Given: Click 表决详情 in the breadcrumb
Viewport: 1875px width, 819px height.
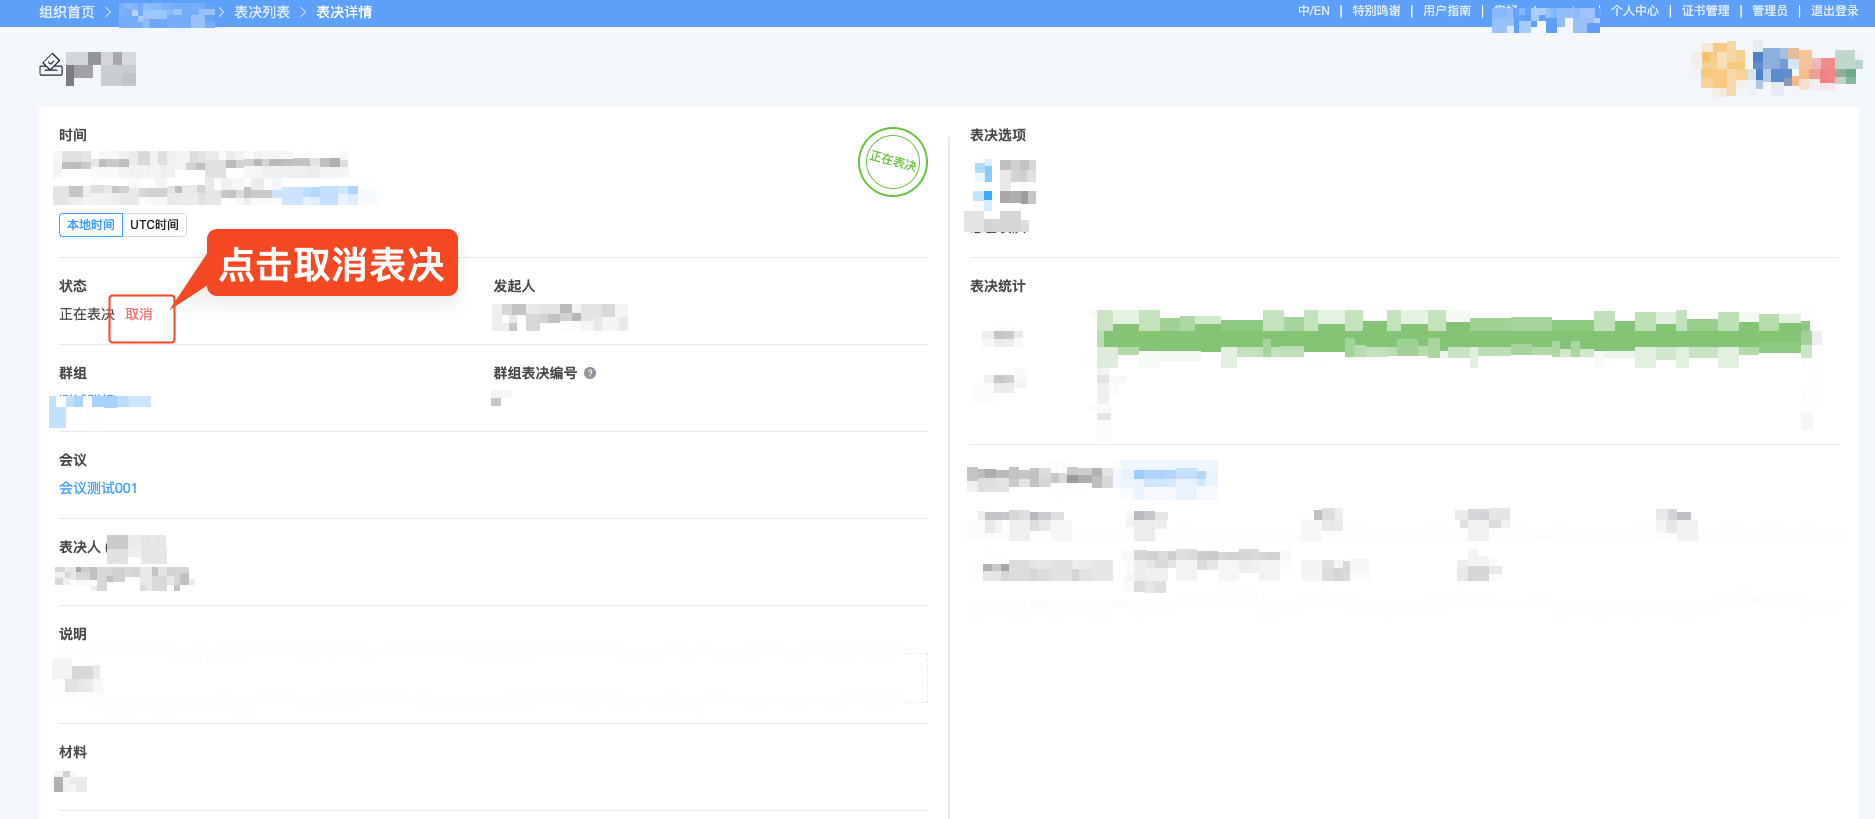Looking at the screenshot, I should click(344, 12).
